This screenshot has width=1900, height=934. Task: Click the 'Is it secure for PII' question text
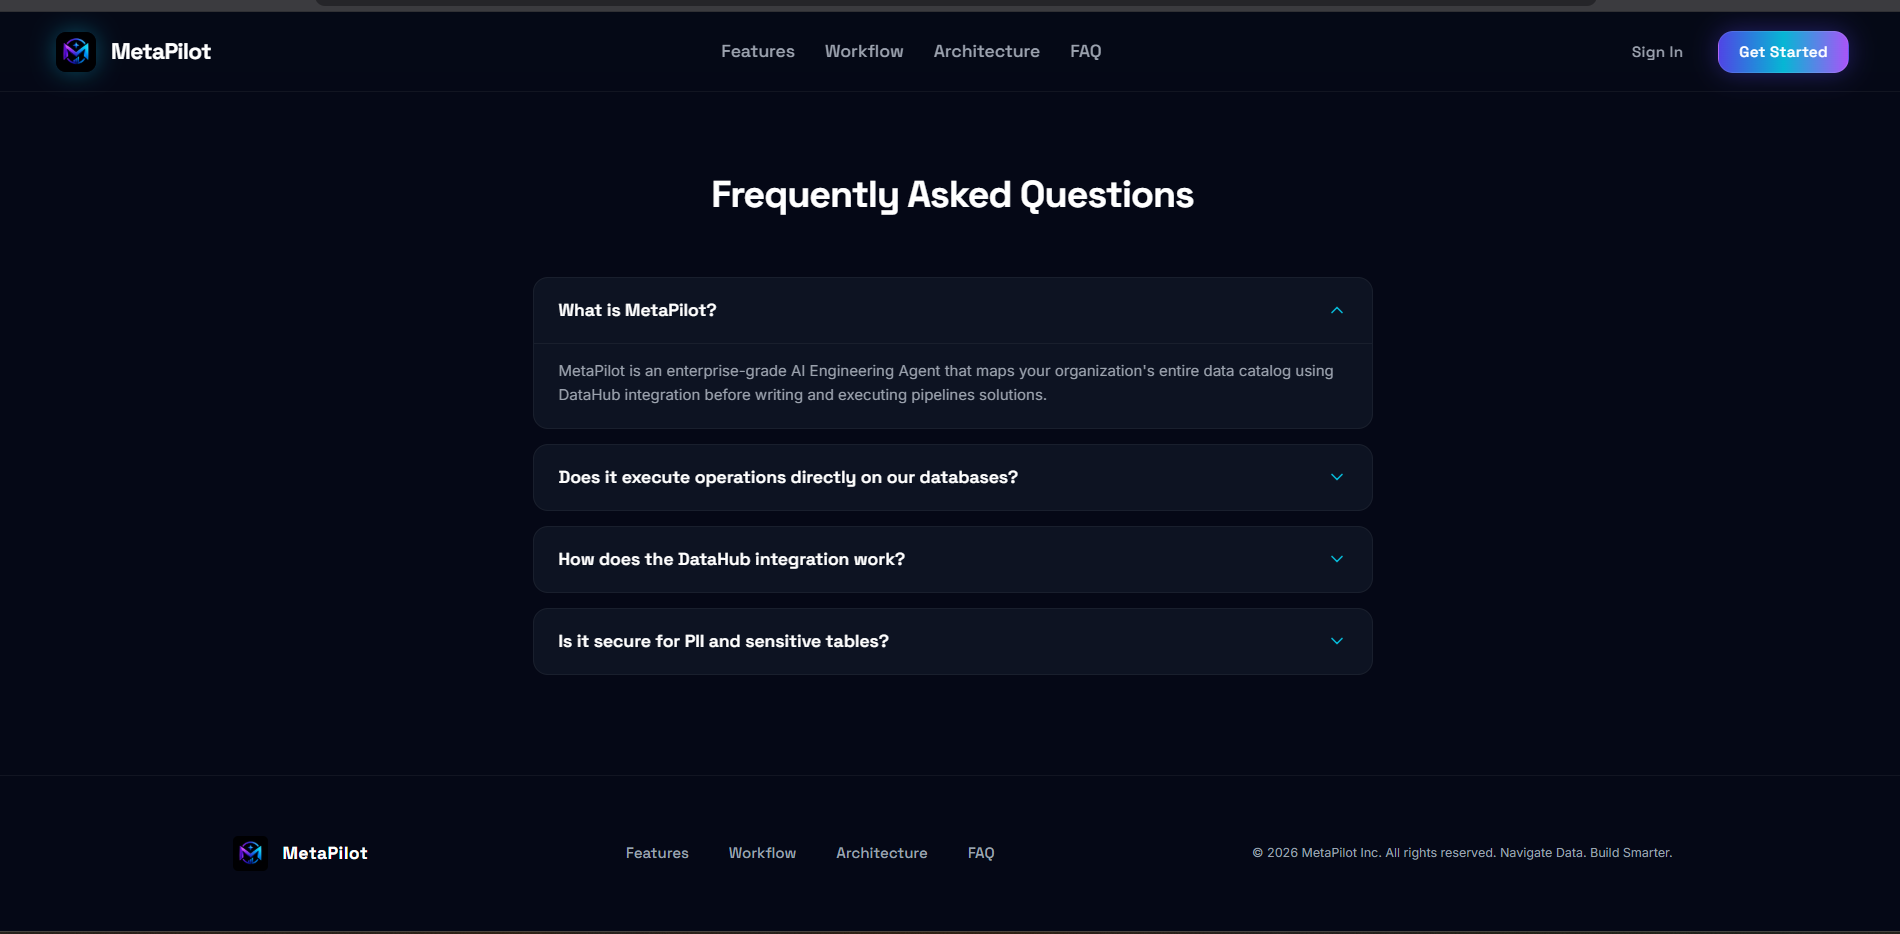[x=723, y=641]
